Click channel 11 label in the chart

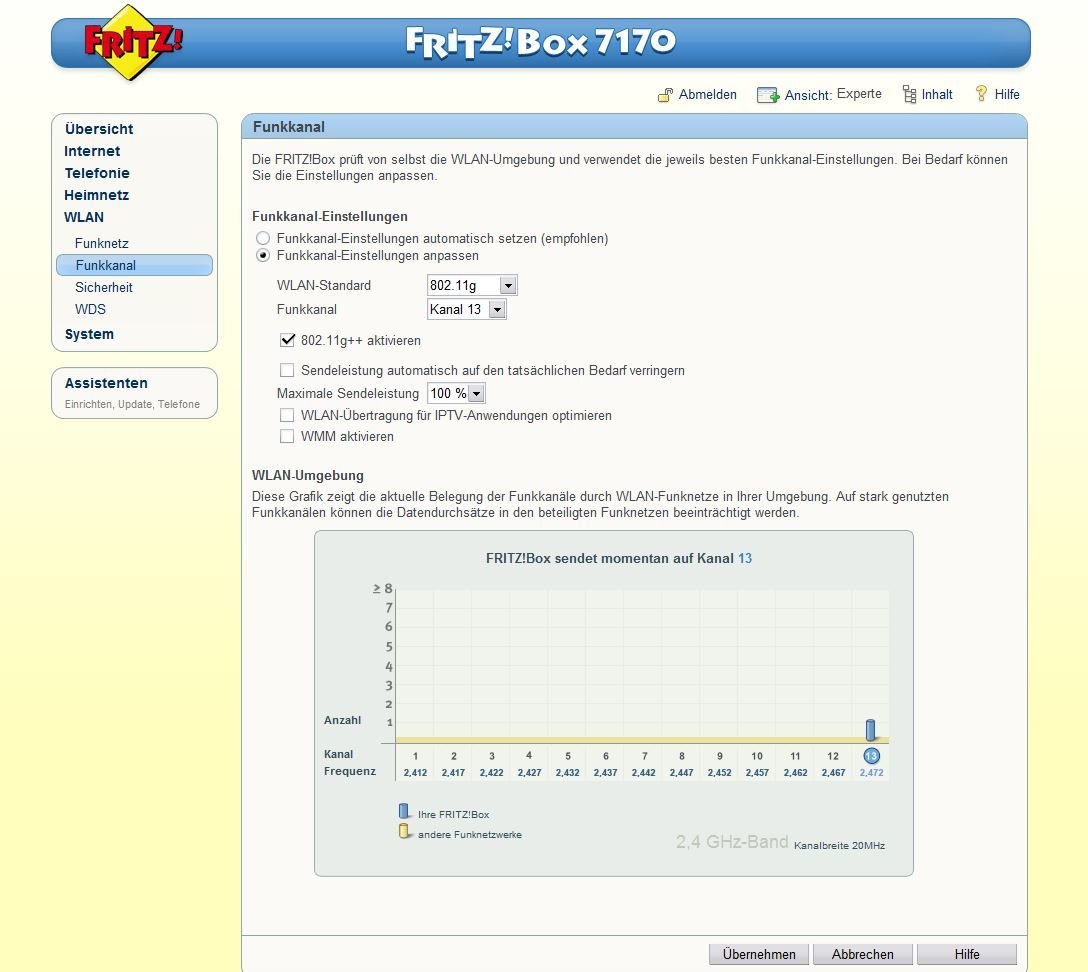[795, 756]
